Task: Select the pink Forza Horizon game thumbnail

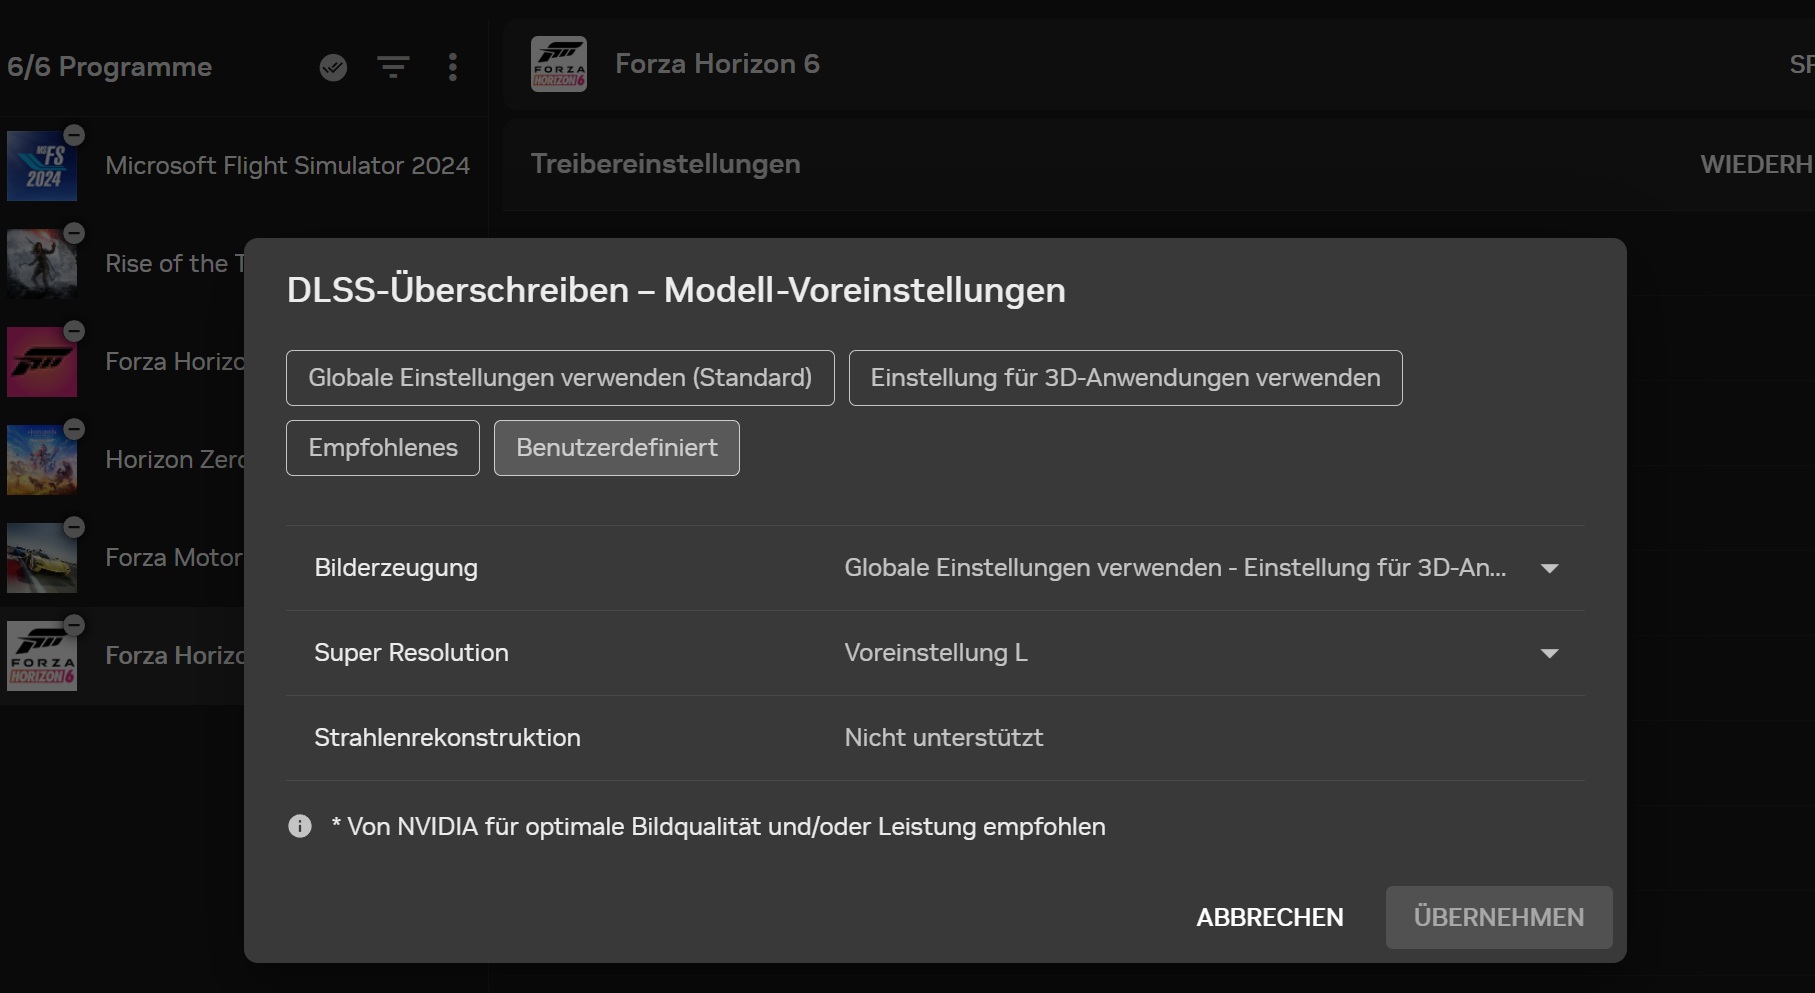Action: pyautogui.click(x=42, y=362)
